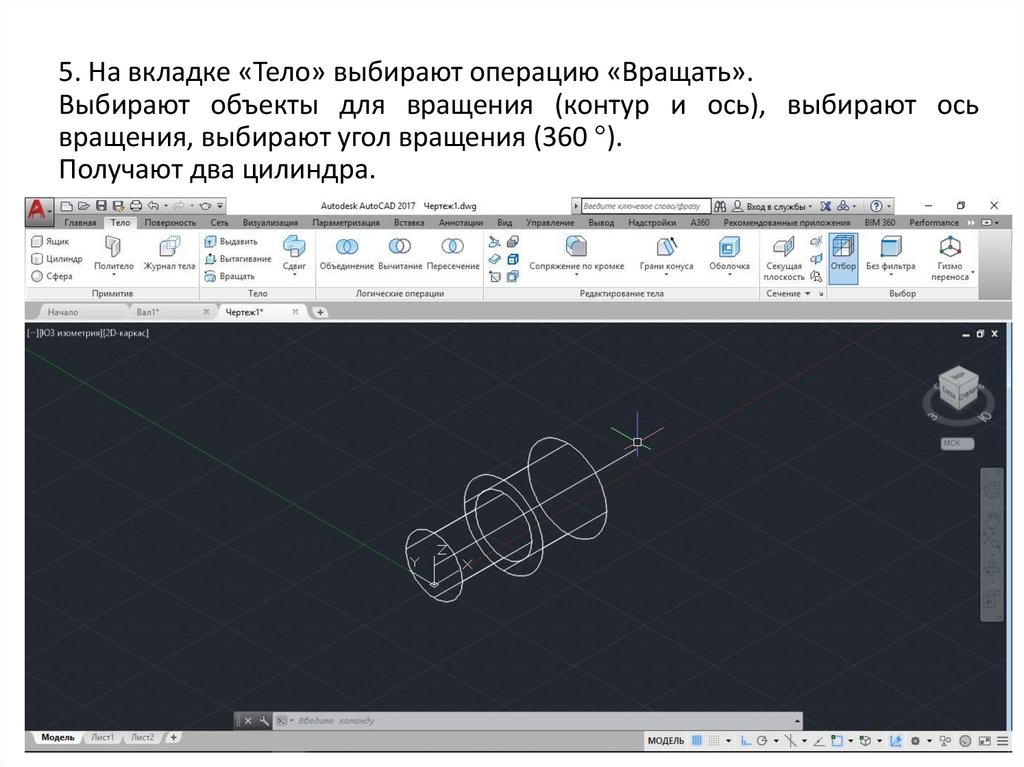Click the Политело tool
Screen dimensions: 1024x767
(114, 253)
